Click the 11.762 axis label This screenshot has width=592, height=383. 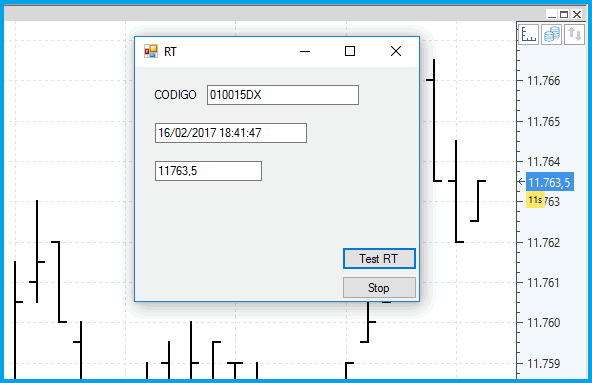coord(543,242)
